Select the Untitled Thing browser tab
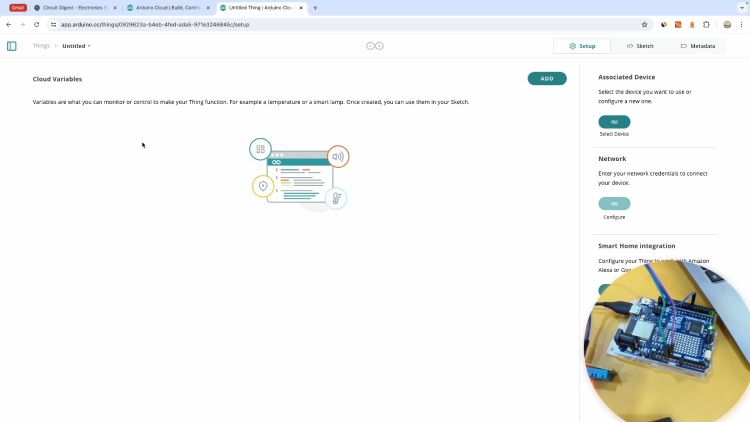The image size is (750, 422). [261, 8]
